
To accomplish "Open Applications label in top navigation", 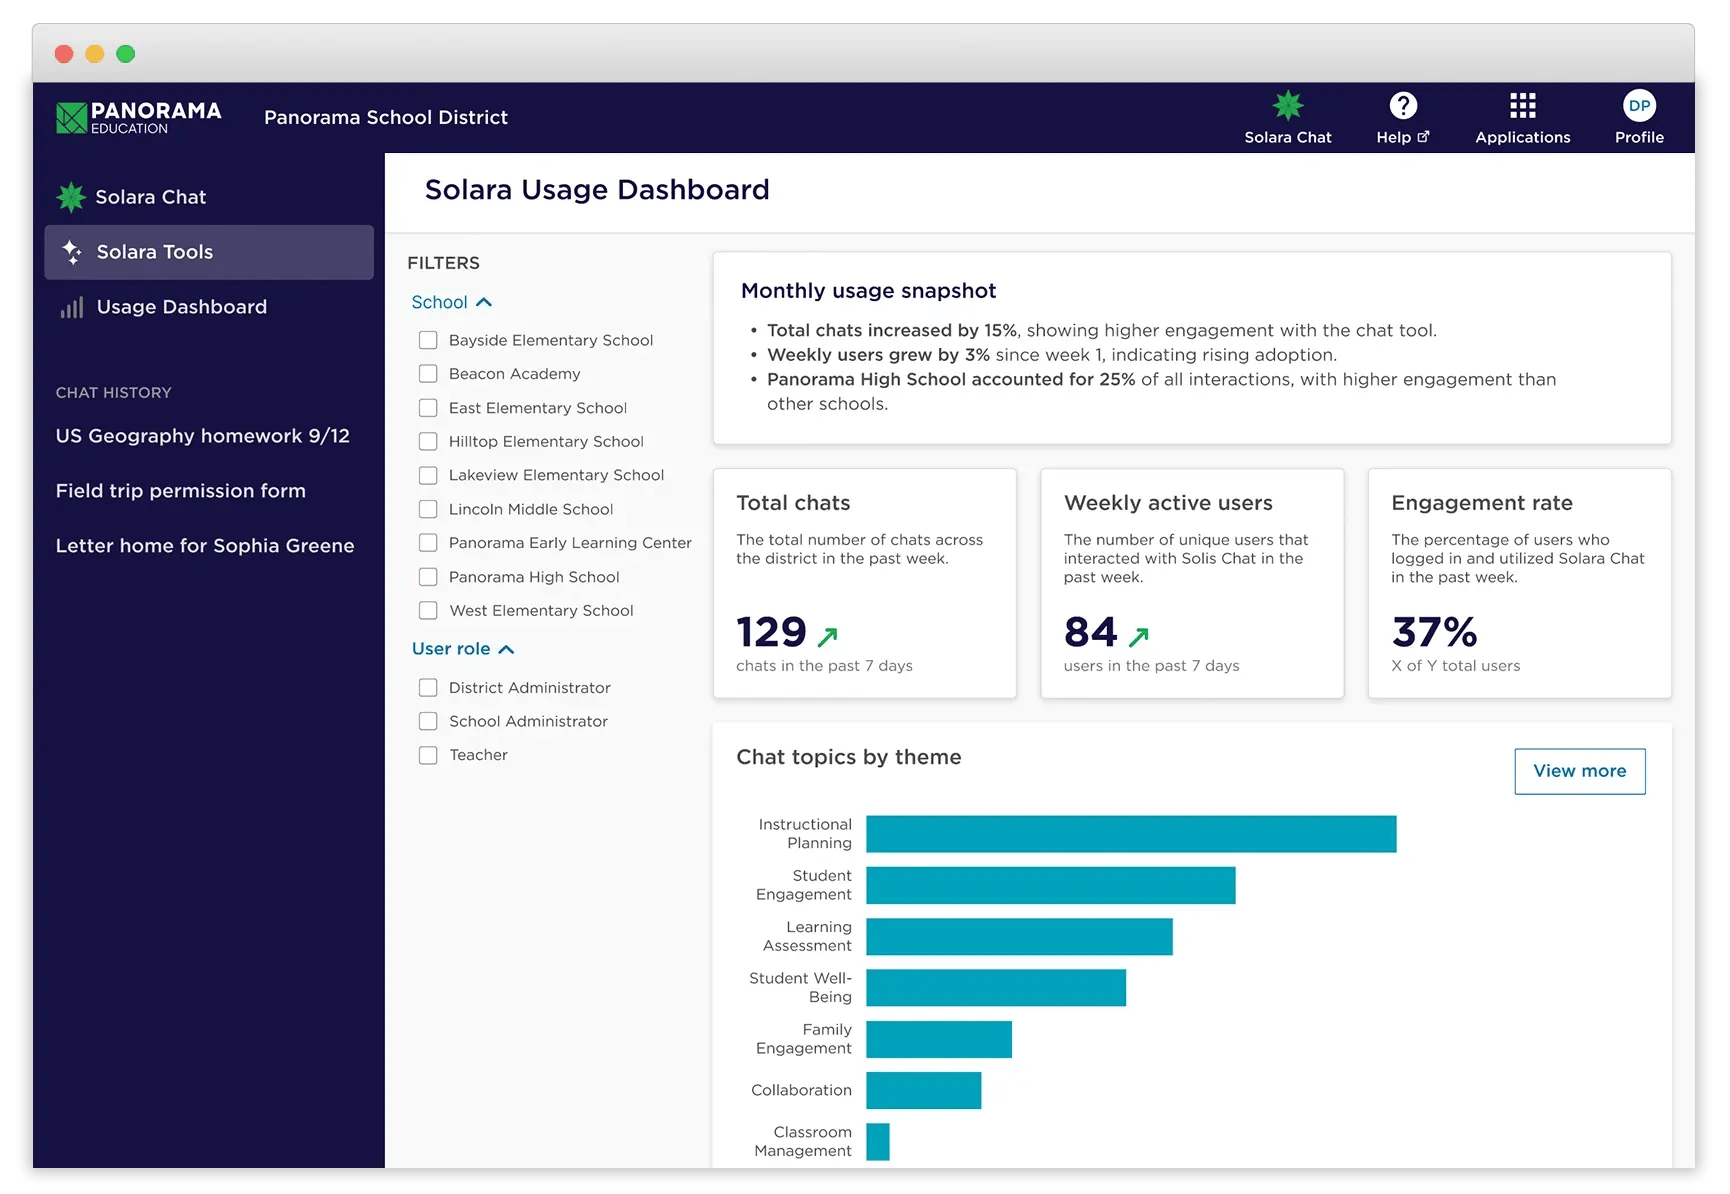I will (x=1522, y=137).
